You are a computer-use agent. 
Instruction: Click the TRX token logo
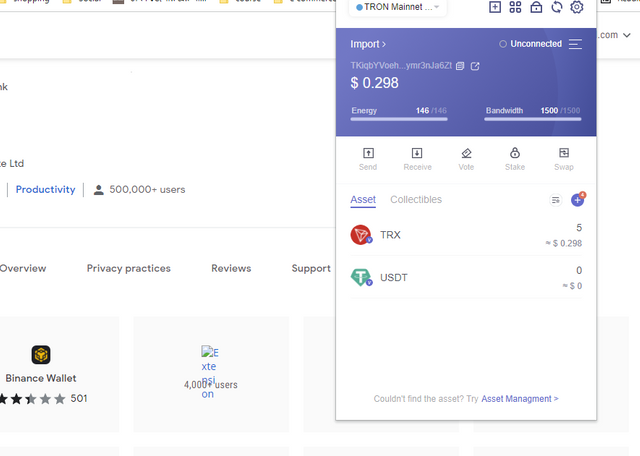pos(361,235)
